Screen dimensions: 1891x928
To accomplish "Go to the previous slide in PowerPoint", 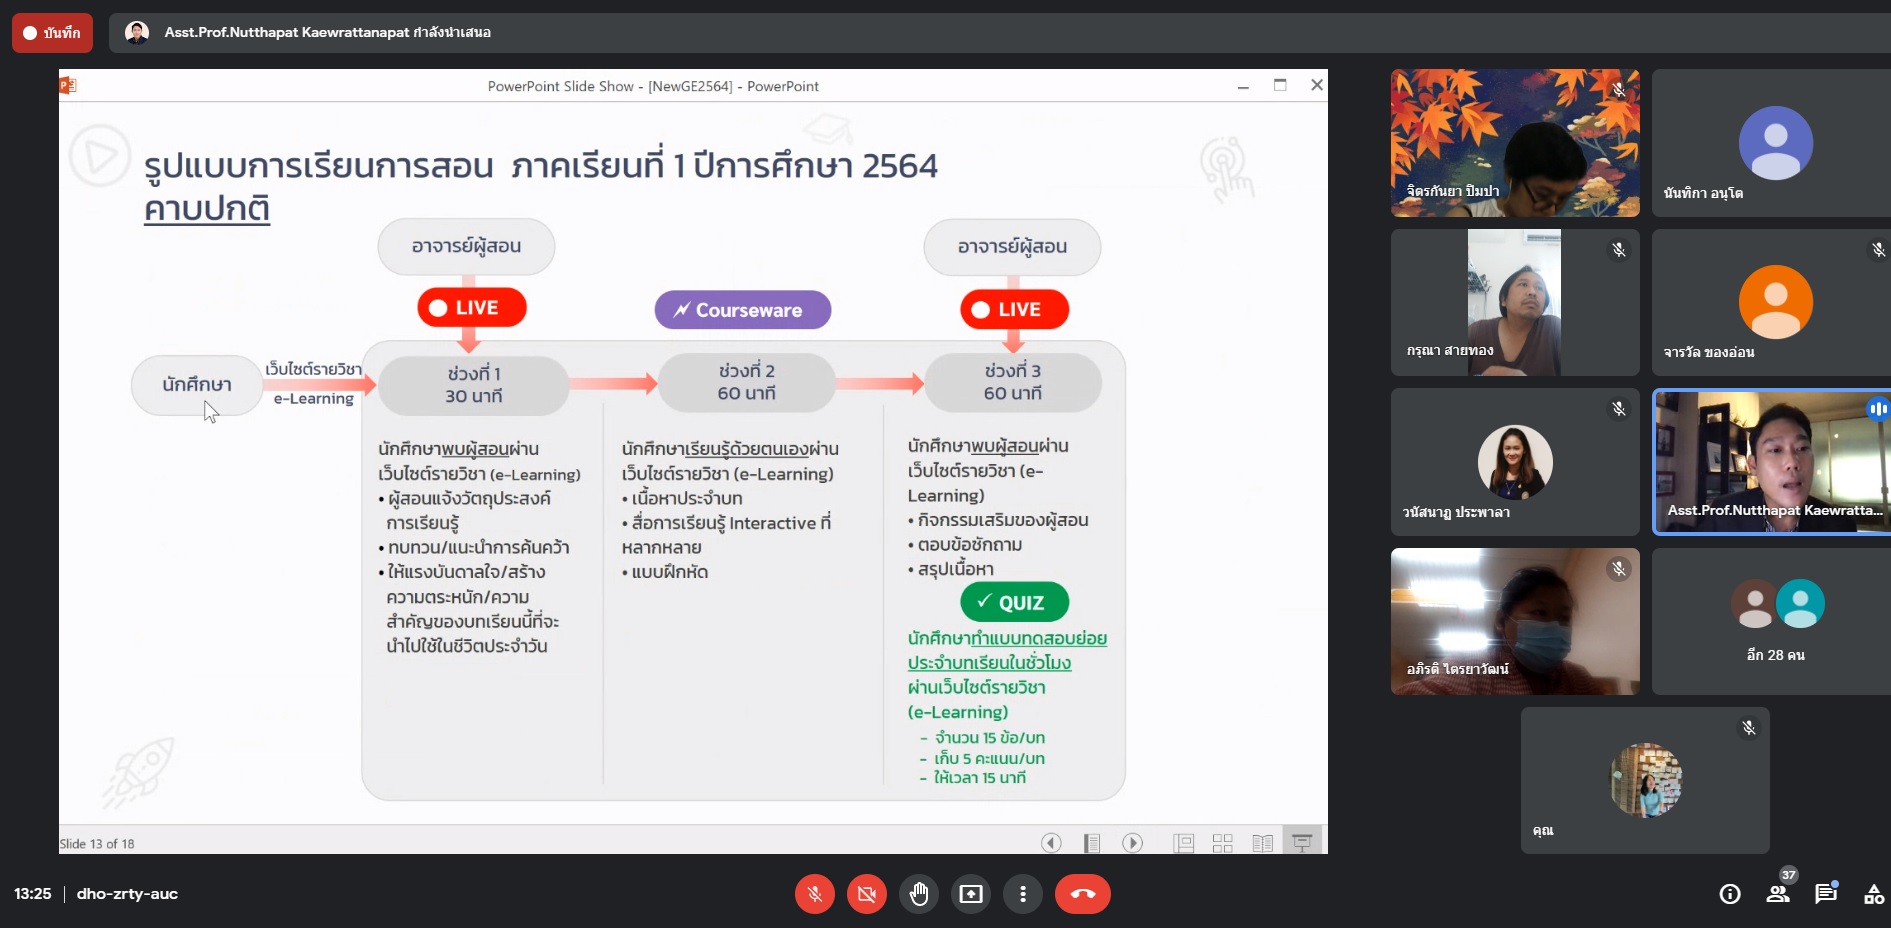I will pos(1051,843).
